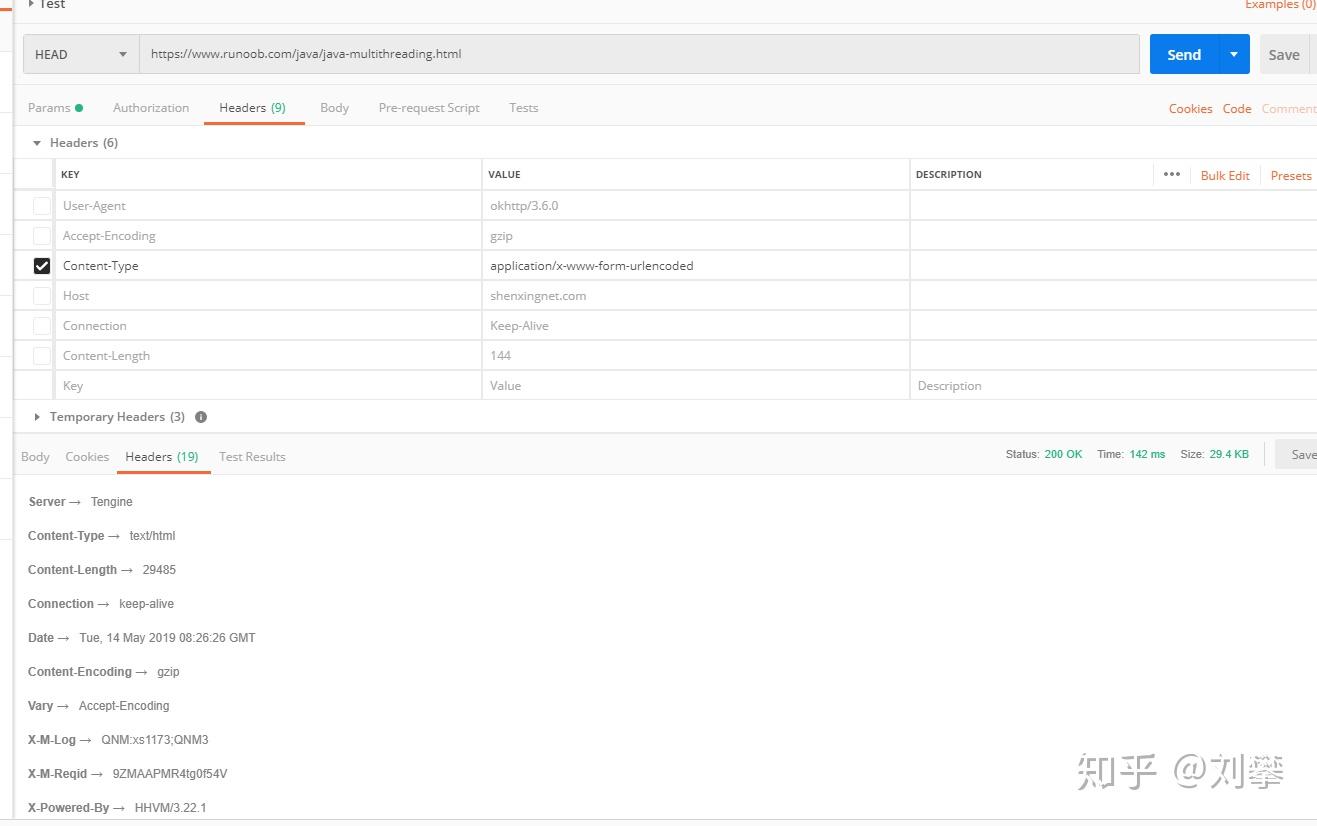Enable the Accept-Encoding header checkbox
Viewport: 1317px width, 826px height.
coord(42,236)
